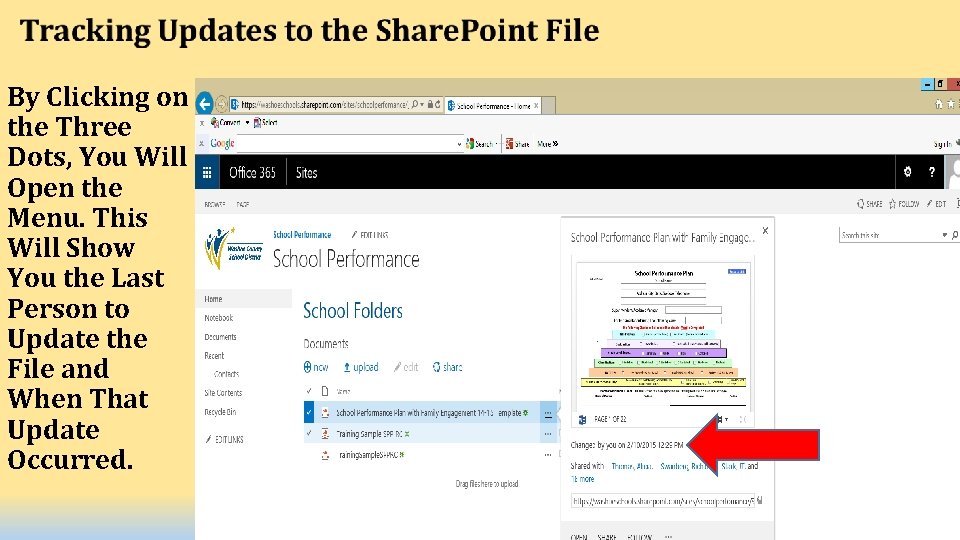This screenshot has height=540, width=960.
Task: Open Contacts under Recent
Action: [227, 374]
